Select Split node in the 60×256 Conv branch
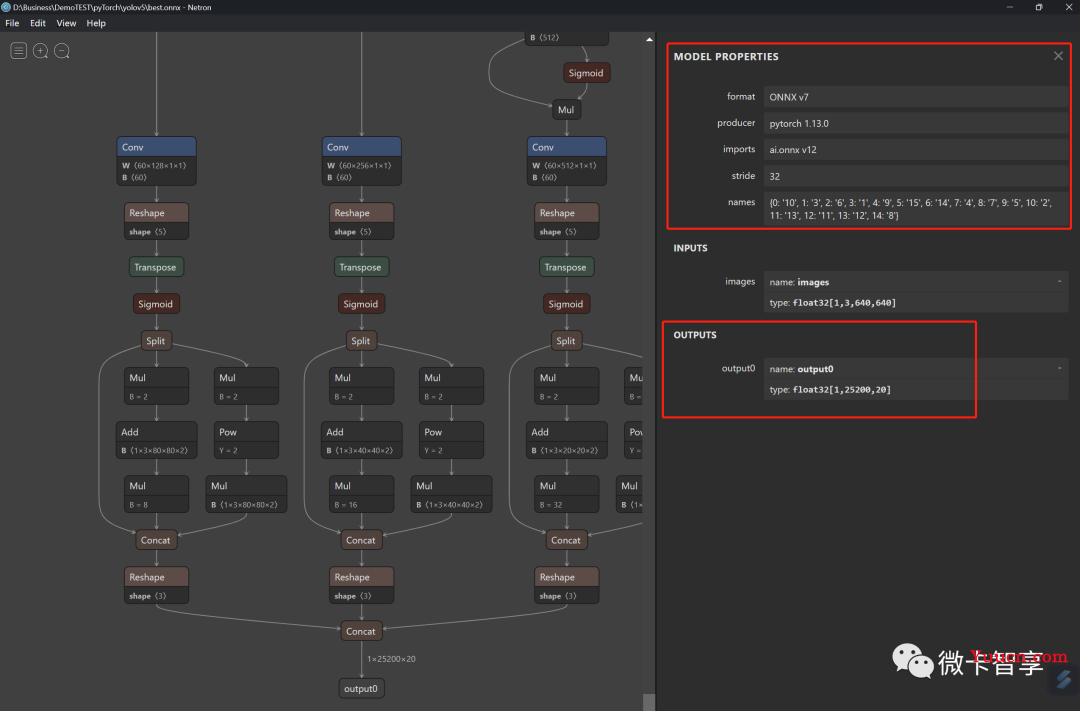 point(361,341)
